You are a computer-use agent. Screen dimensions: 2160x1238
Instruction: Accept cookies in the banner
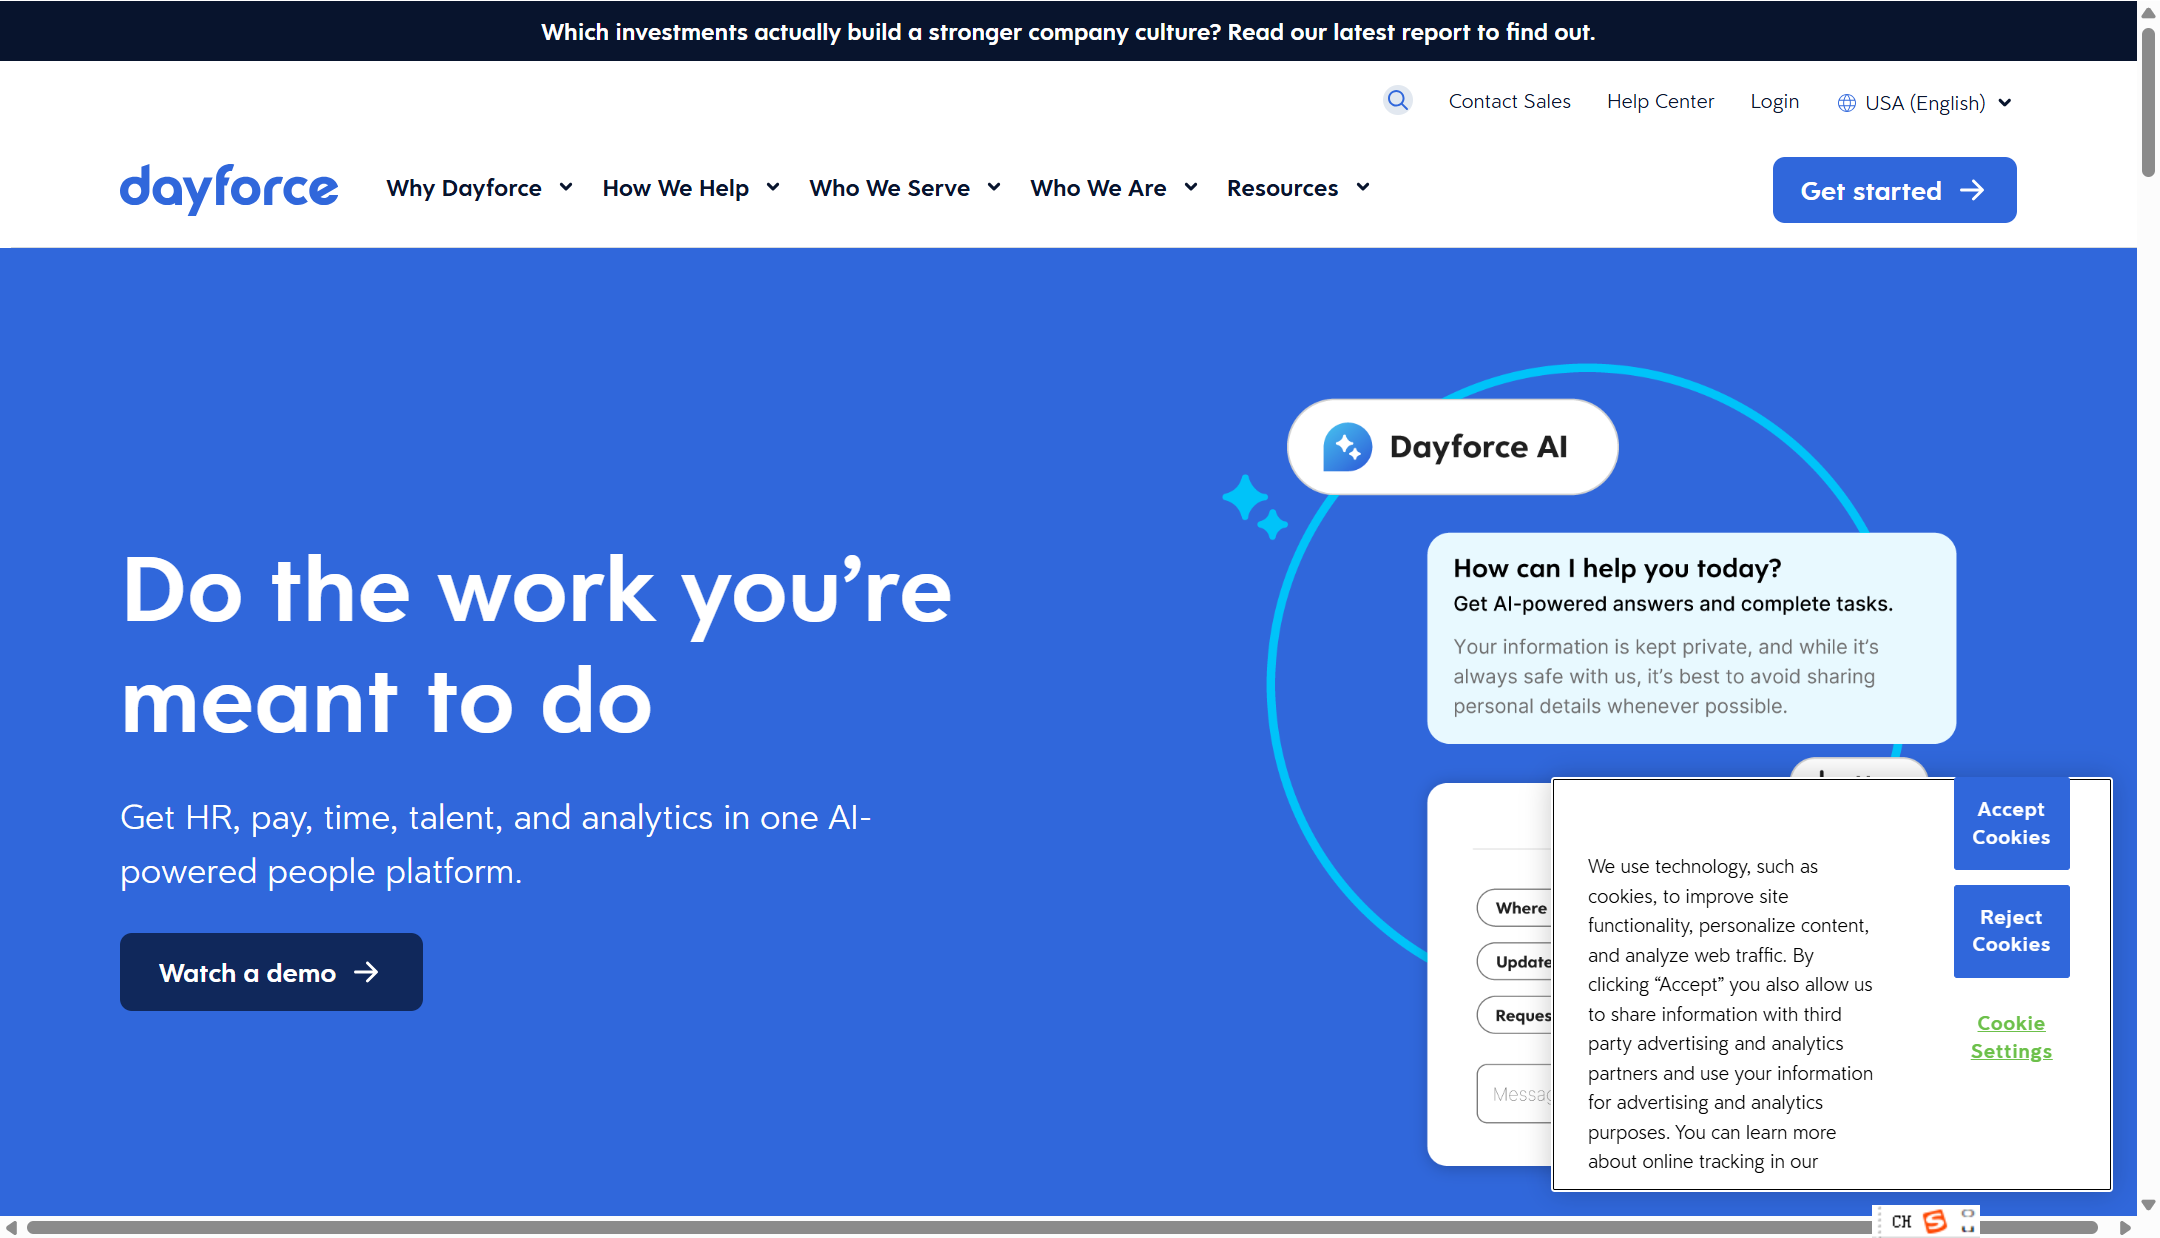tap(2010, 823)
